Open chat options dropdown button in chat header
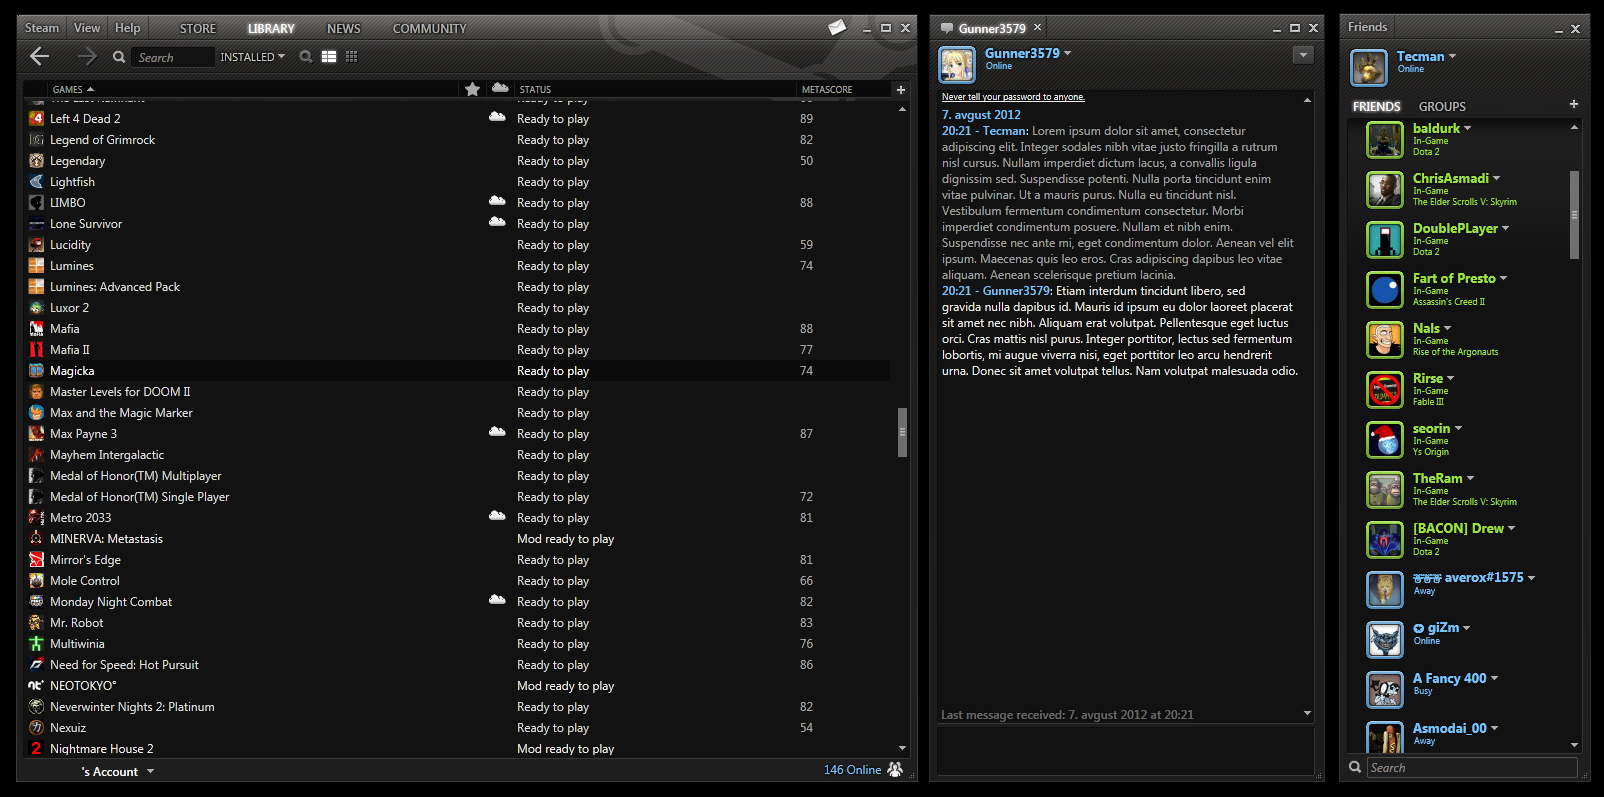 click(x=1302, y=55)
